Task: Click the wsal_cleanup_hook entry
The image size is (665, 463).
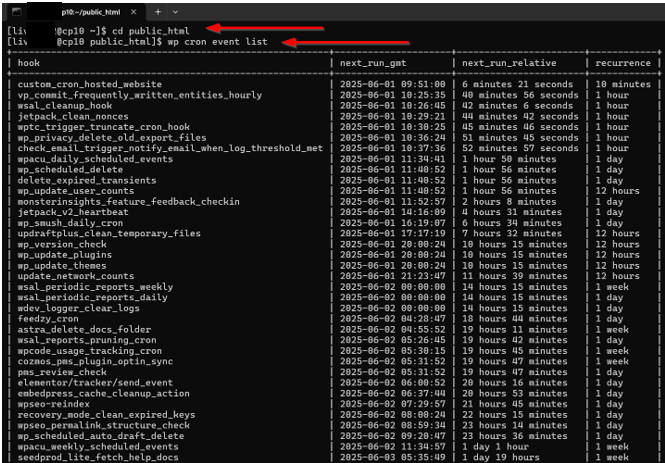Action: tap(65, 106)
